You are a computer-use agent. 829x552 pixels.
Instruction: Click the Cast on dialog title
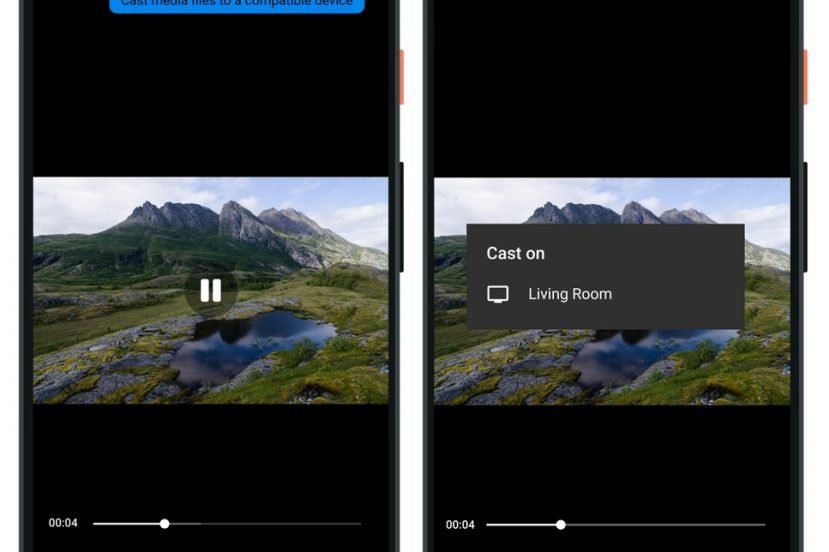(515, 253)
